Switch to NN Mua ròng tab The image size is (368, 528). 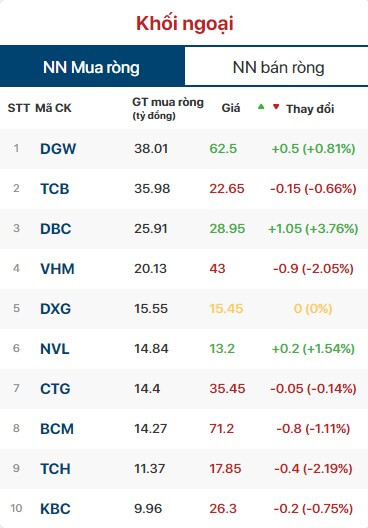[x=92, y=67]
